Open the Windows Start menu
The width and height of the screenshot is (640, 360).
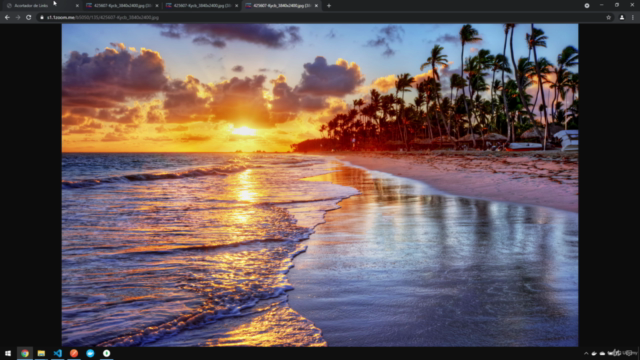8,353
